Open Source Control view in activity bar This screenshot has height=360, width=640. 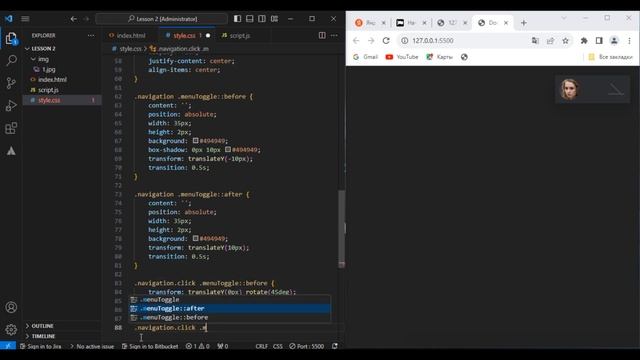pyautogui.click(x=11, y=83)
